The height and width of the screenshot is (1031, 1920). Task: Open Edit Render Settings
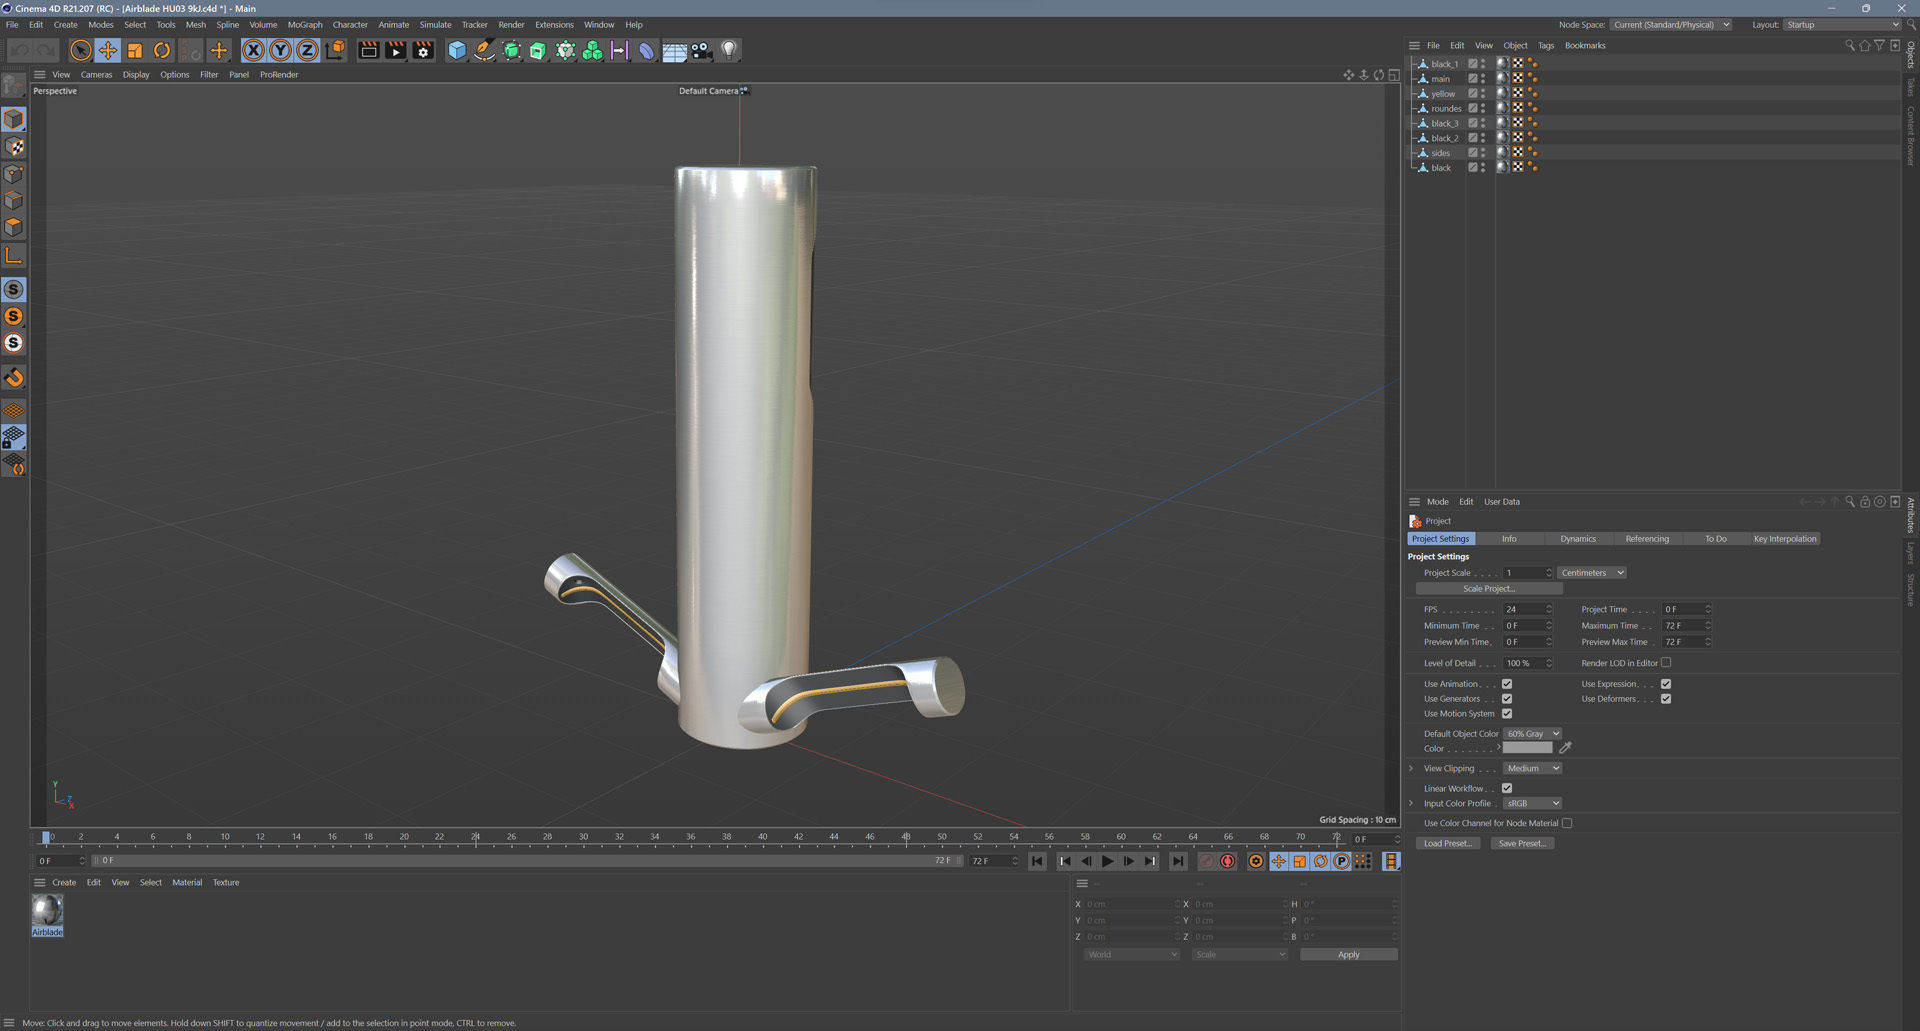pyautogui.click(x=423, y=50)
